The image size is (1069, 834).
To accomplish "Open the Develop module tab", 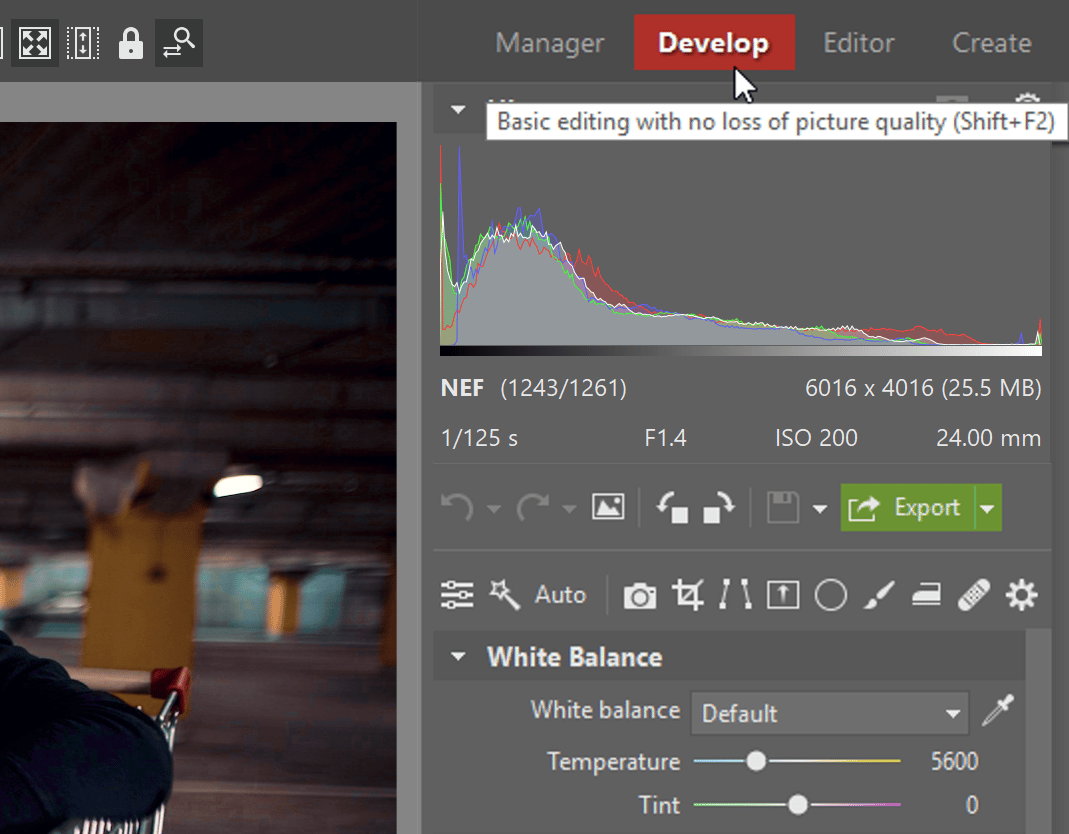I will (714, 42).
